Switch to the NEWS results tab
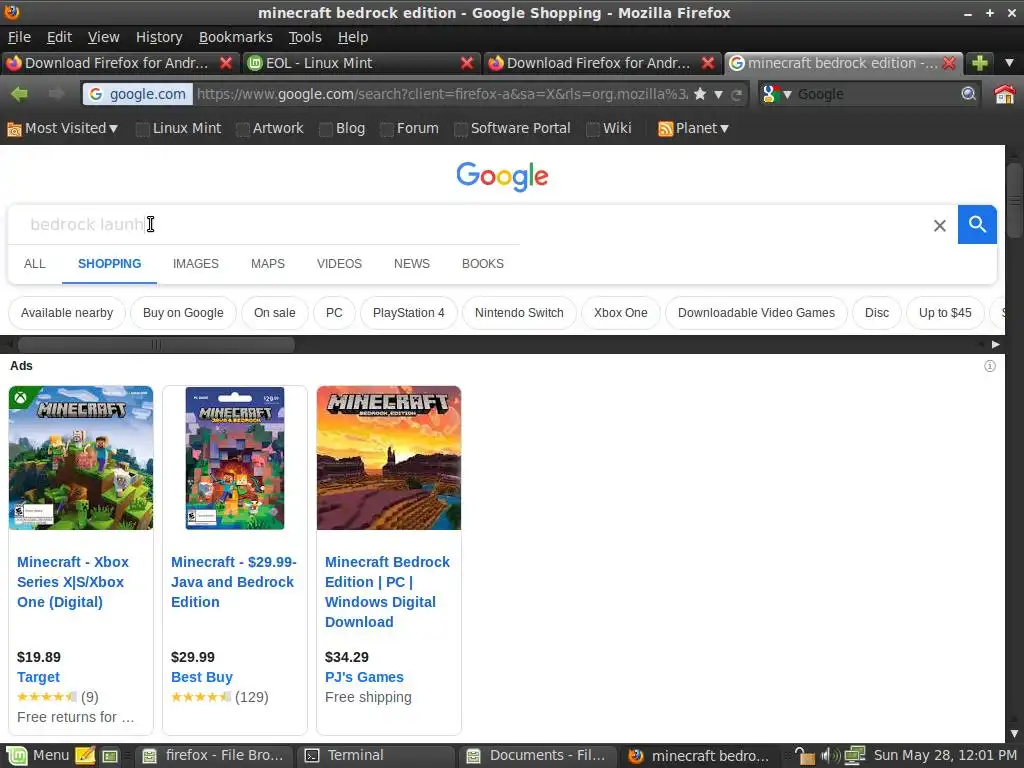Viewport: 1024px width, 768px height. [411, 264]
